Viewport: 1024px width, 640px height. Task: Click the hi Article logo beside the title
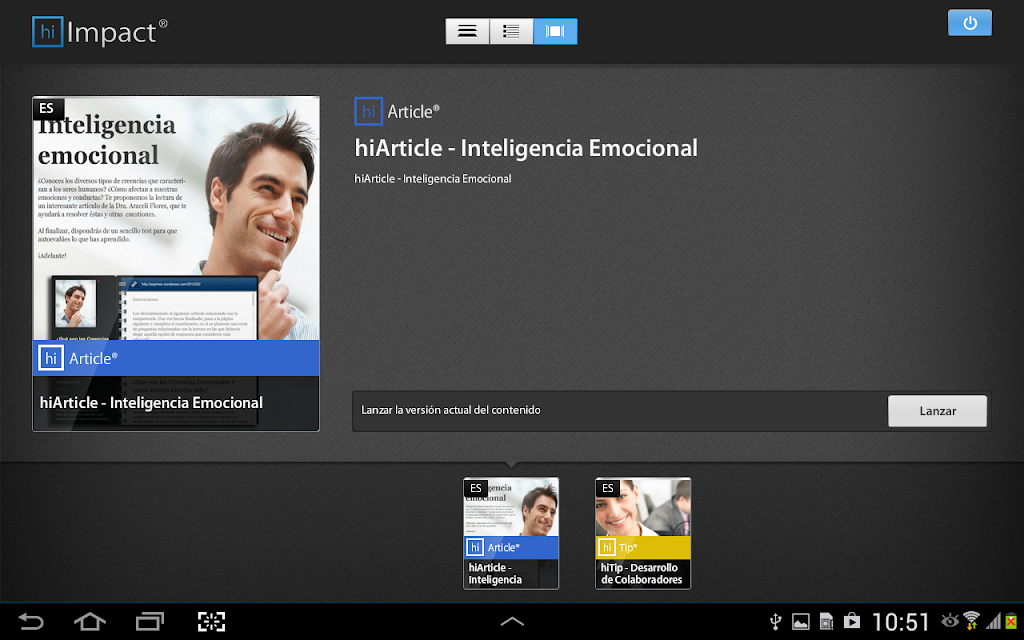pos(397,112)
